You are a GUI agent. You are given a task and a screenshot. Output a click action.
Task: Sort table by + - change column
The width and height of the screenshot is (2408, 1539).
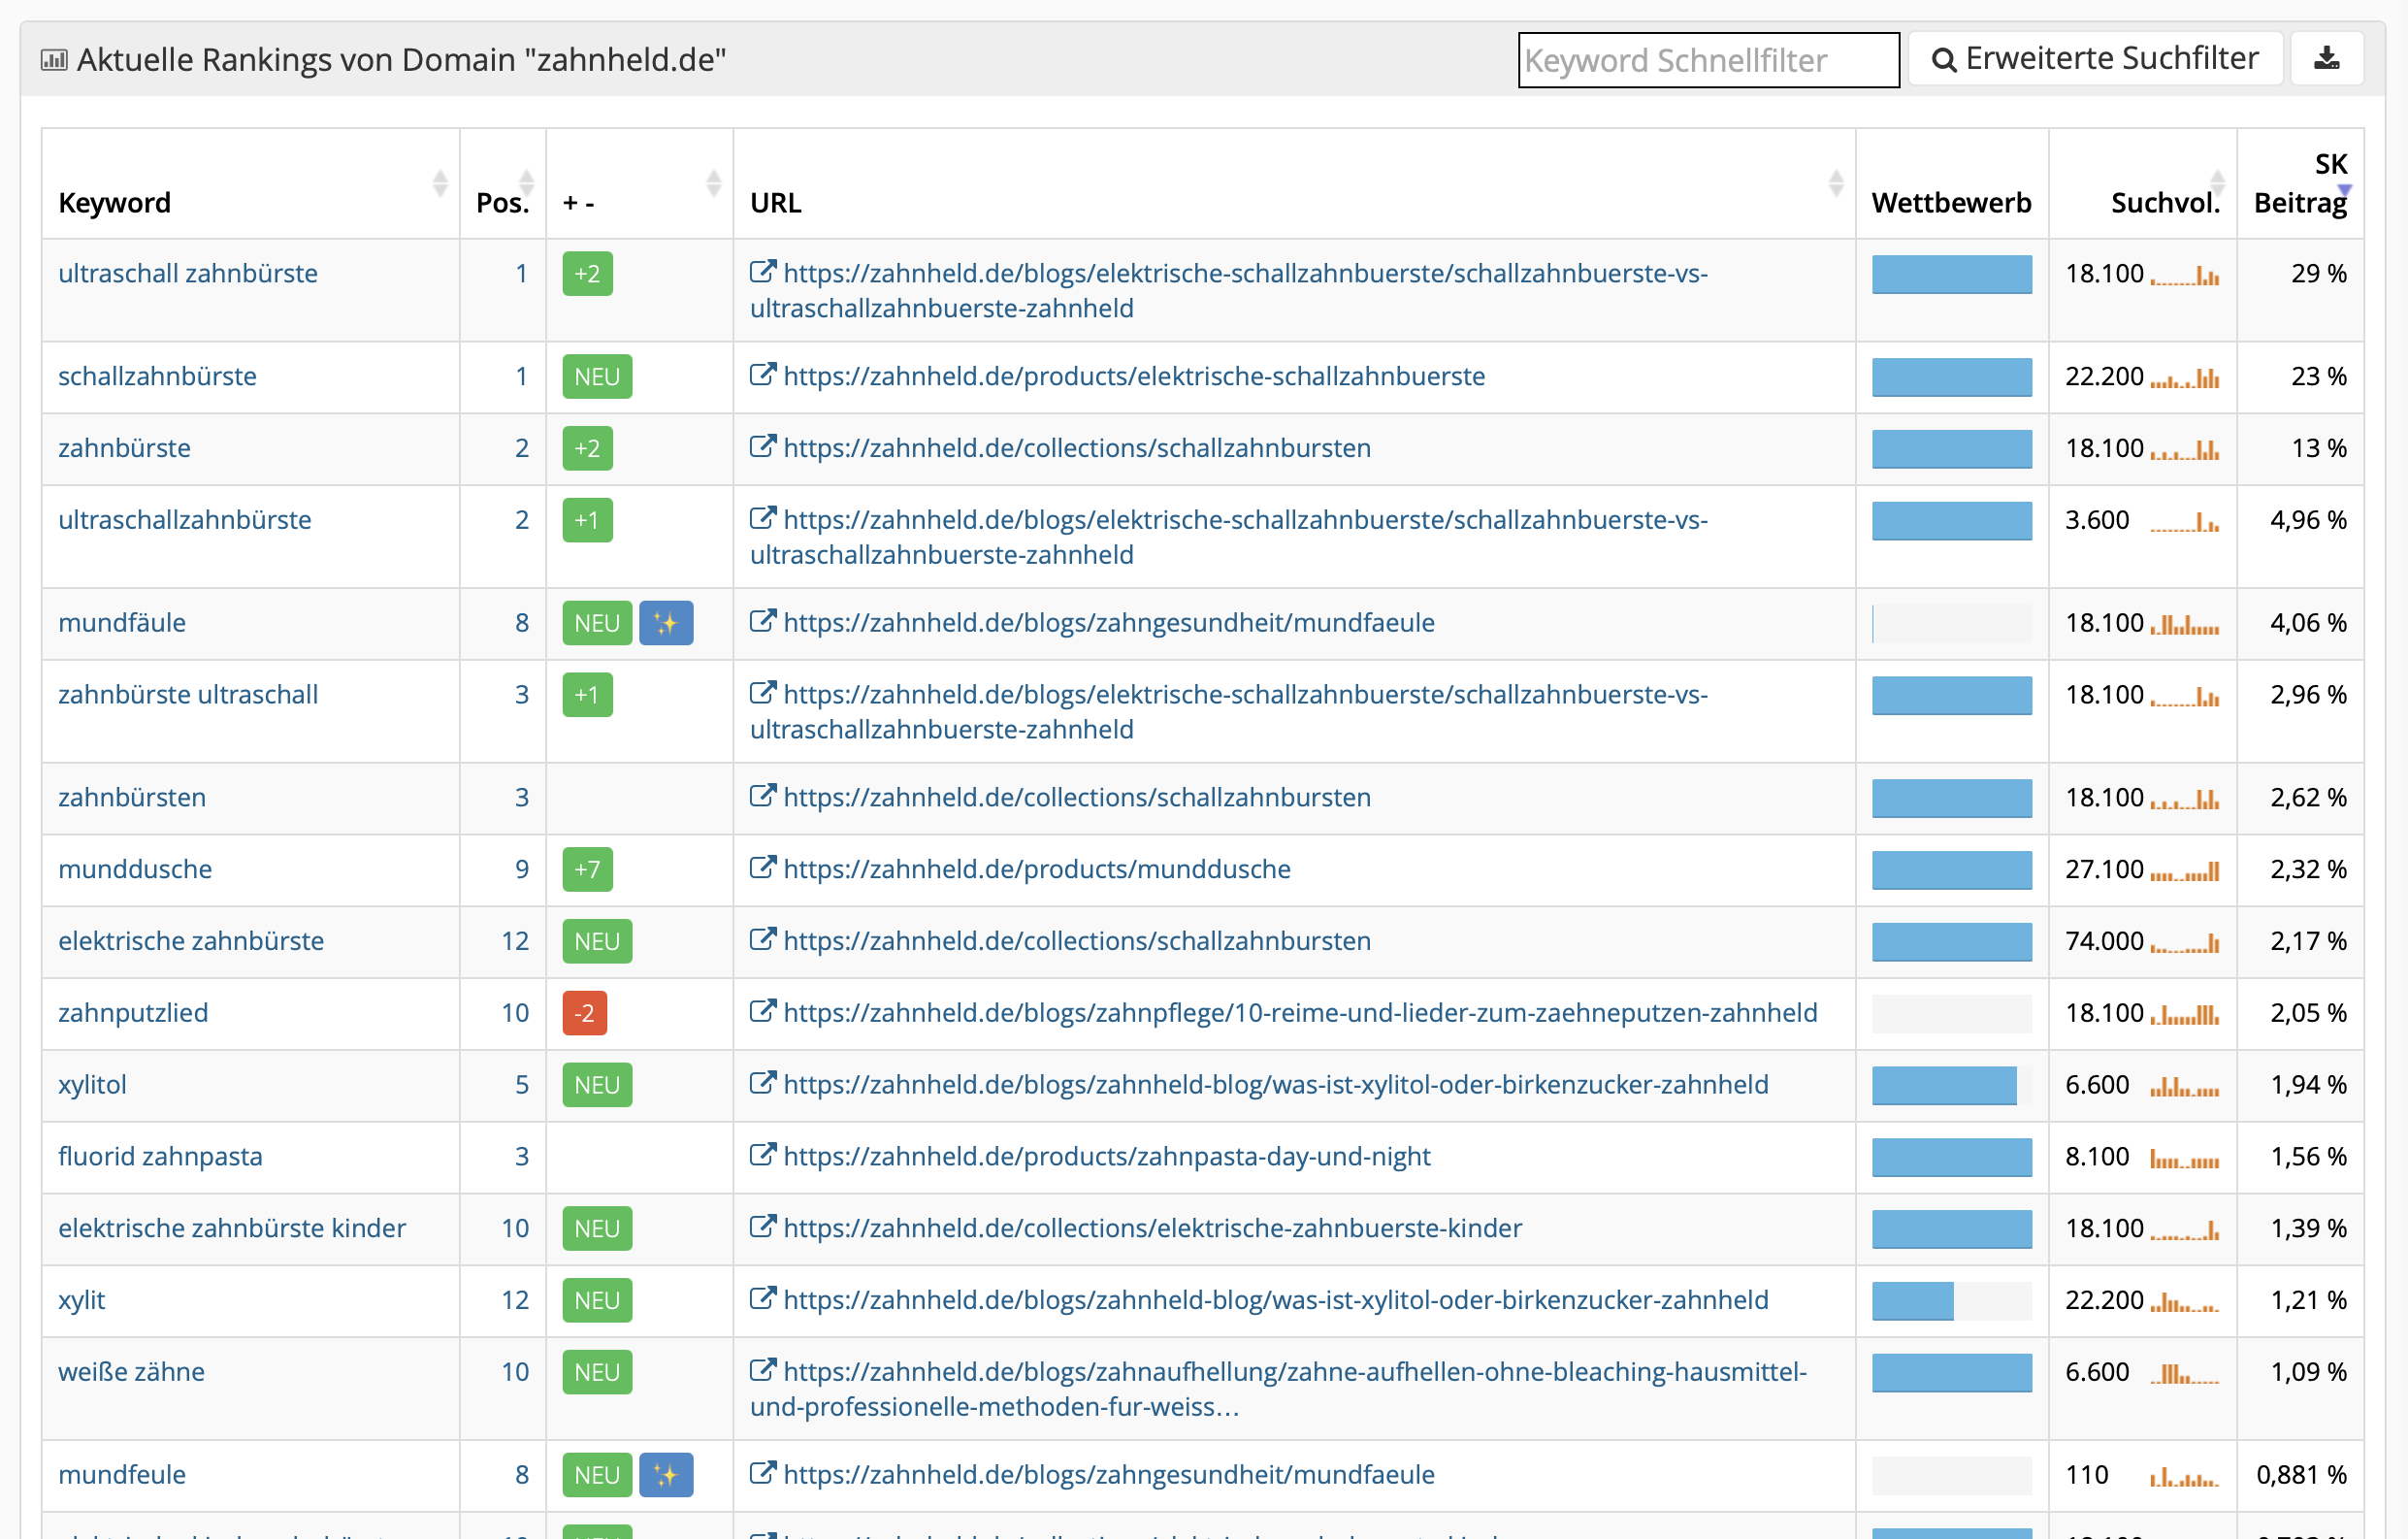(713, 183)
